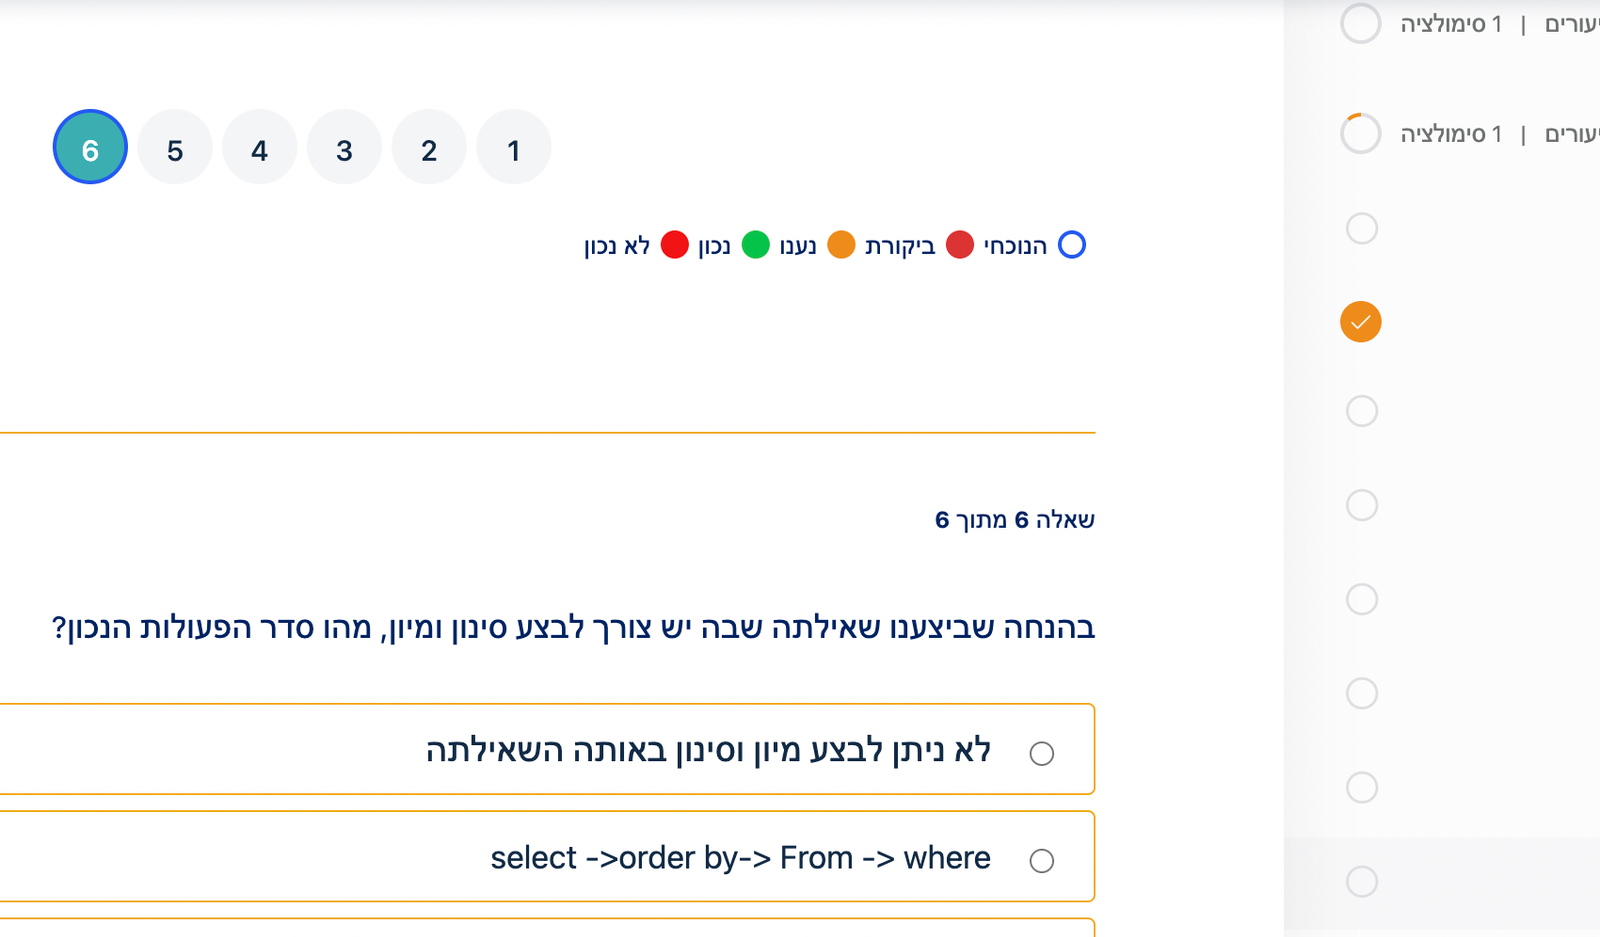
Task: Click the partially filled orange progress circle
Action: point(1360,133)
